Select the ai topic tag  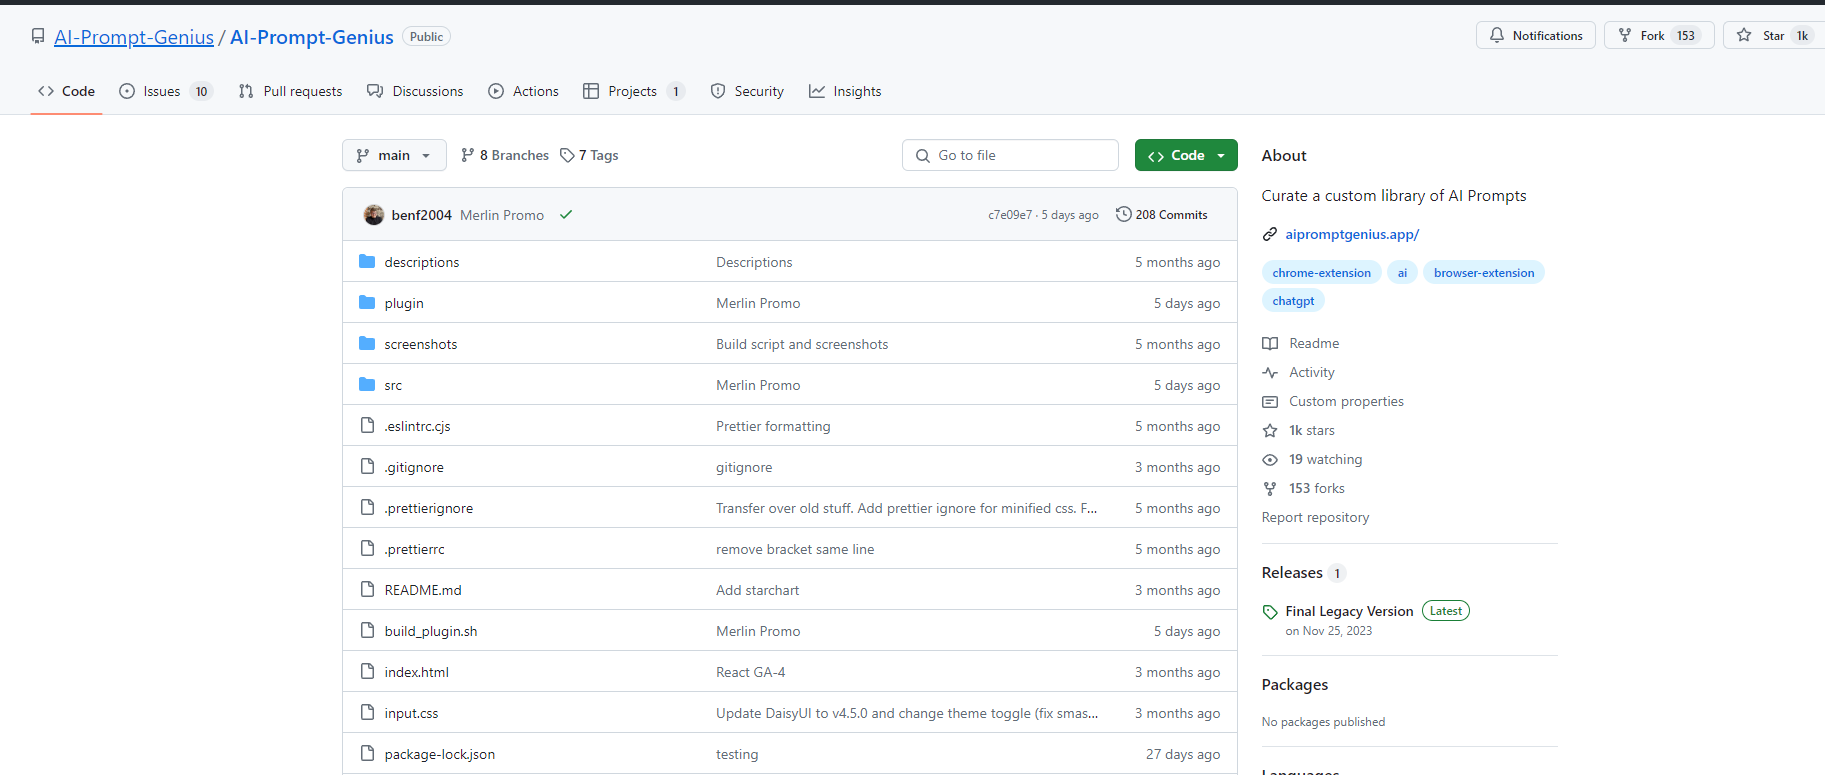coord(1402,272)
